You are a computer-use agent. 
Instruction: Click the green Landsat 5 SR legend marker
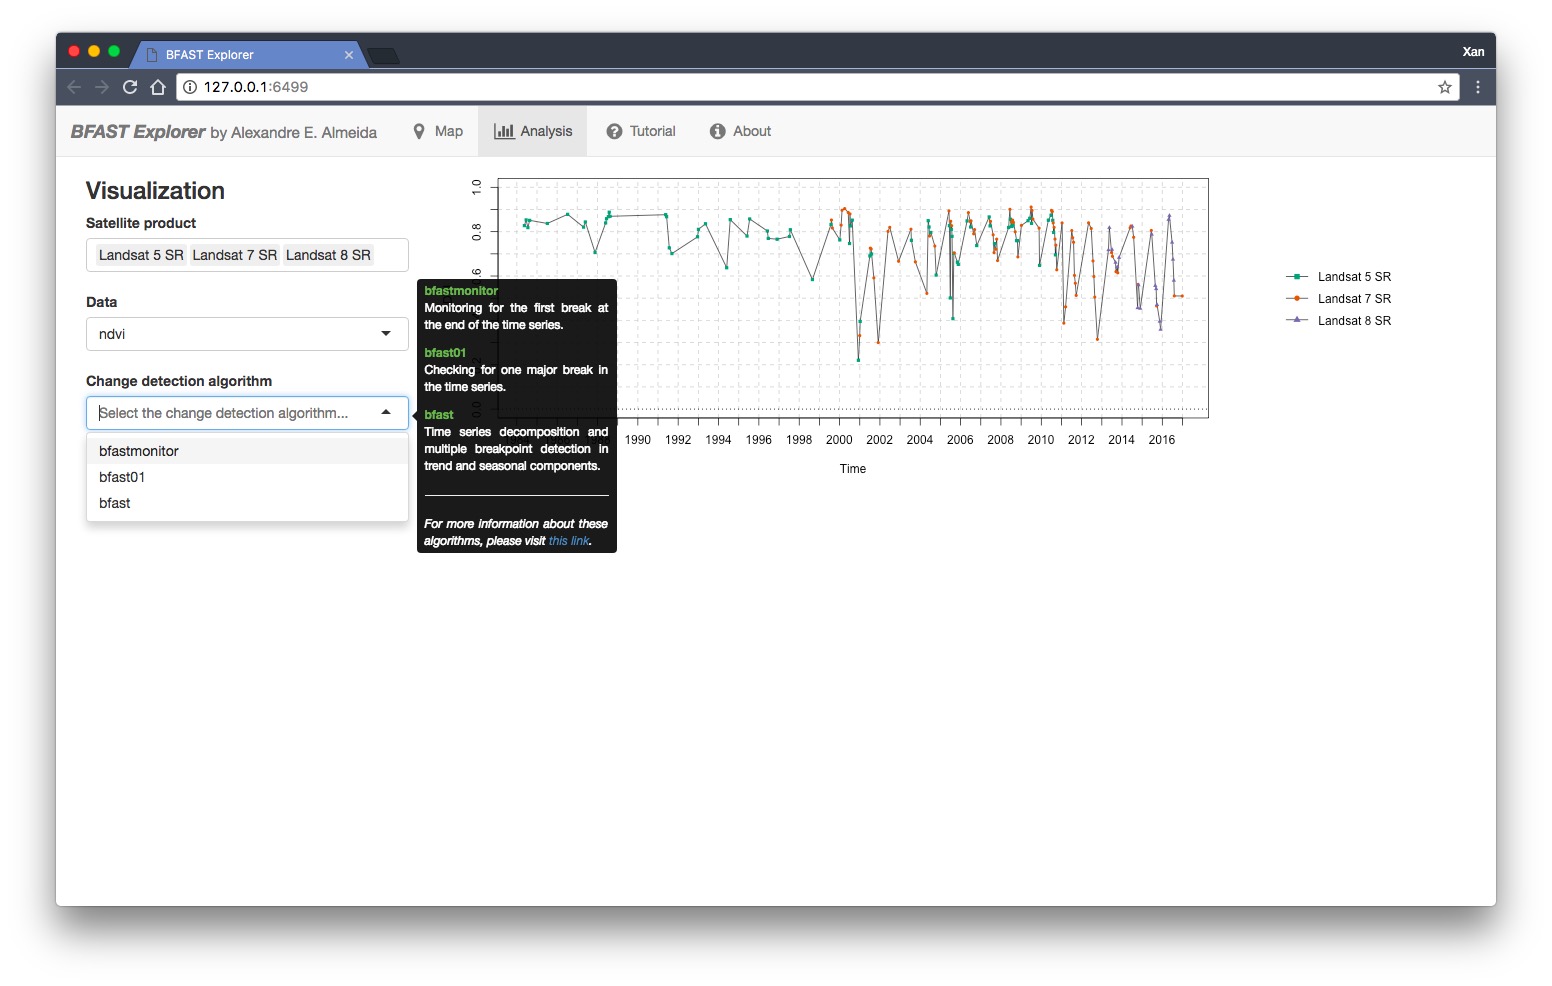pyautogui.click(x=1297, y=277)
